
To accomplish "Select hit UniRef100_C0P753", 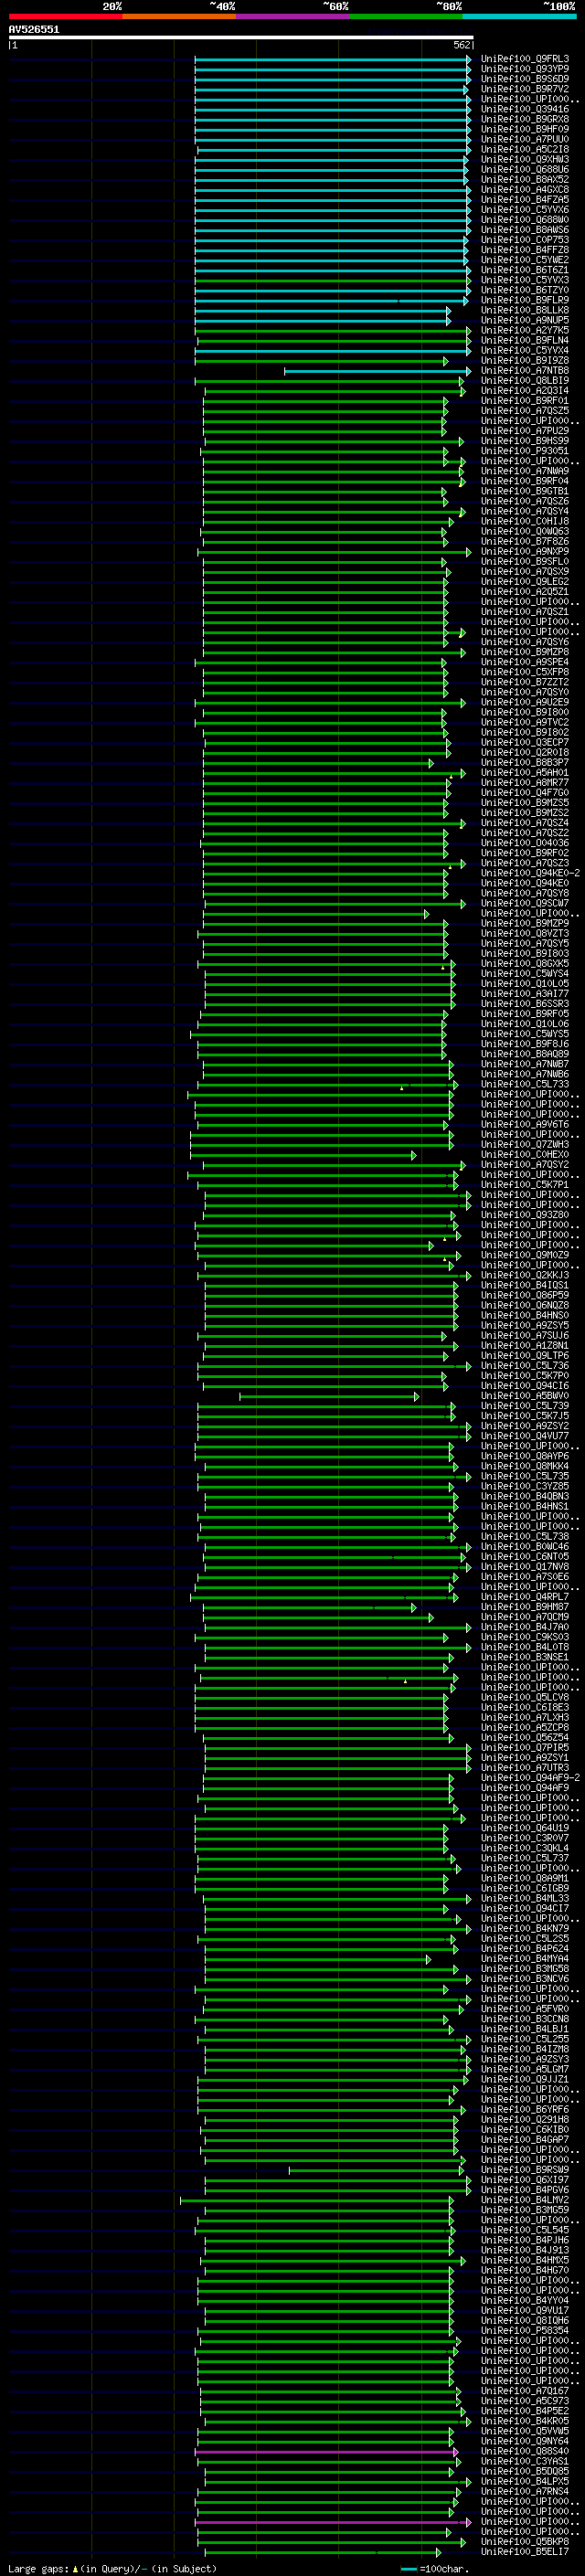I will [525, 240].
